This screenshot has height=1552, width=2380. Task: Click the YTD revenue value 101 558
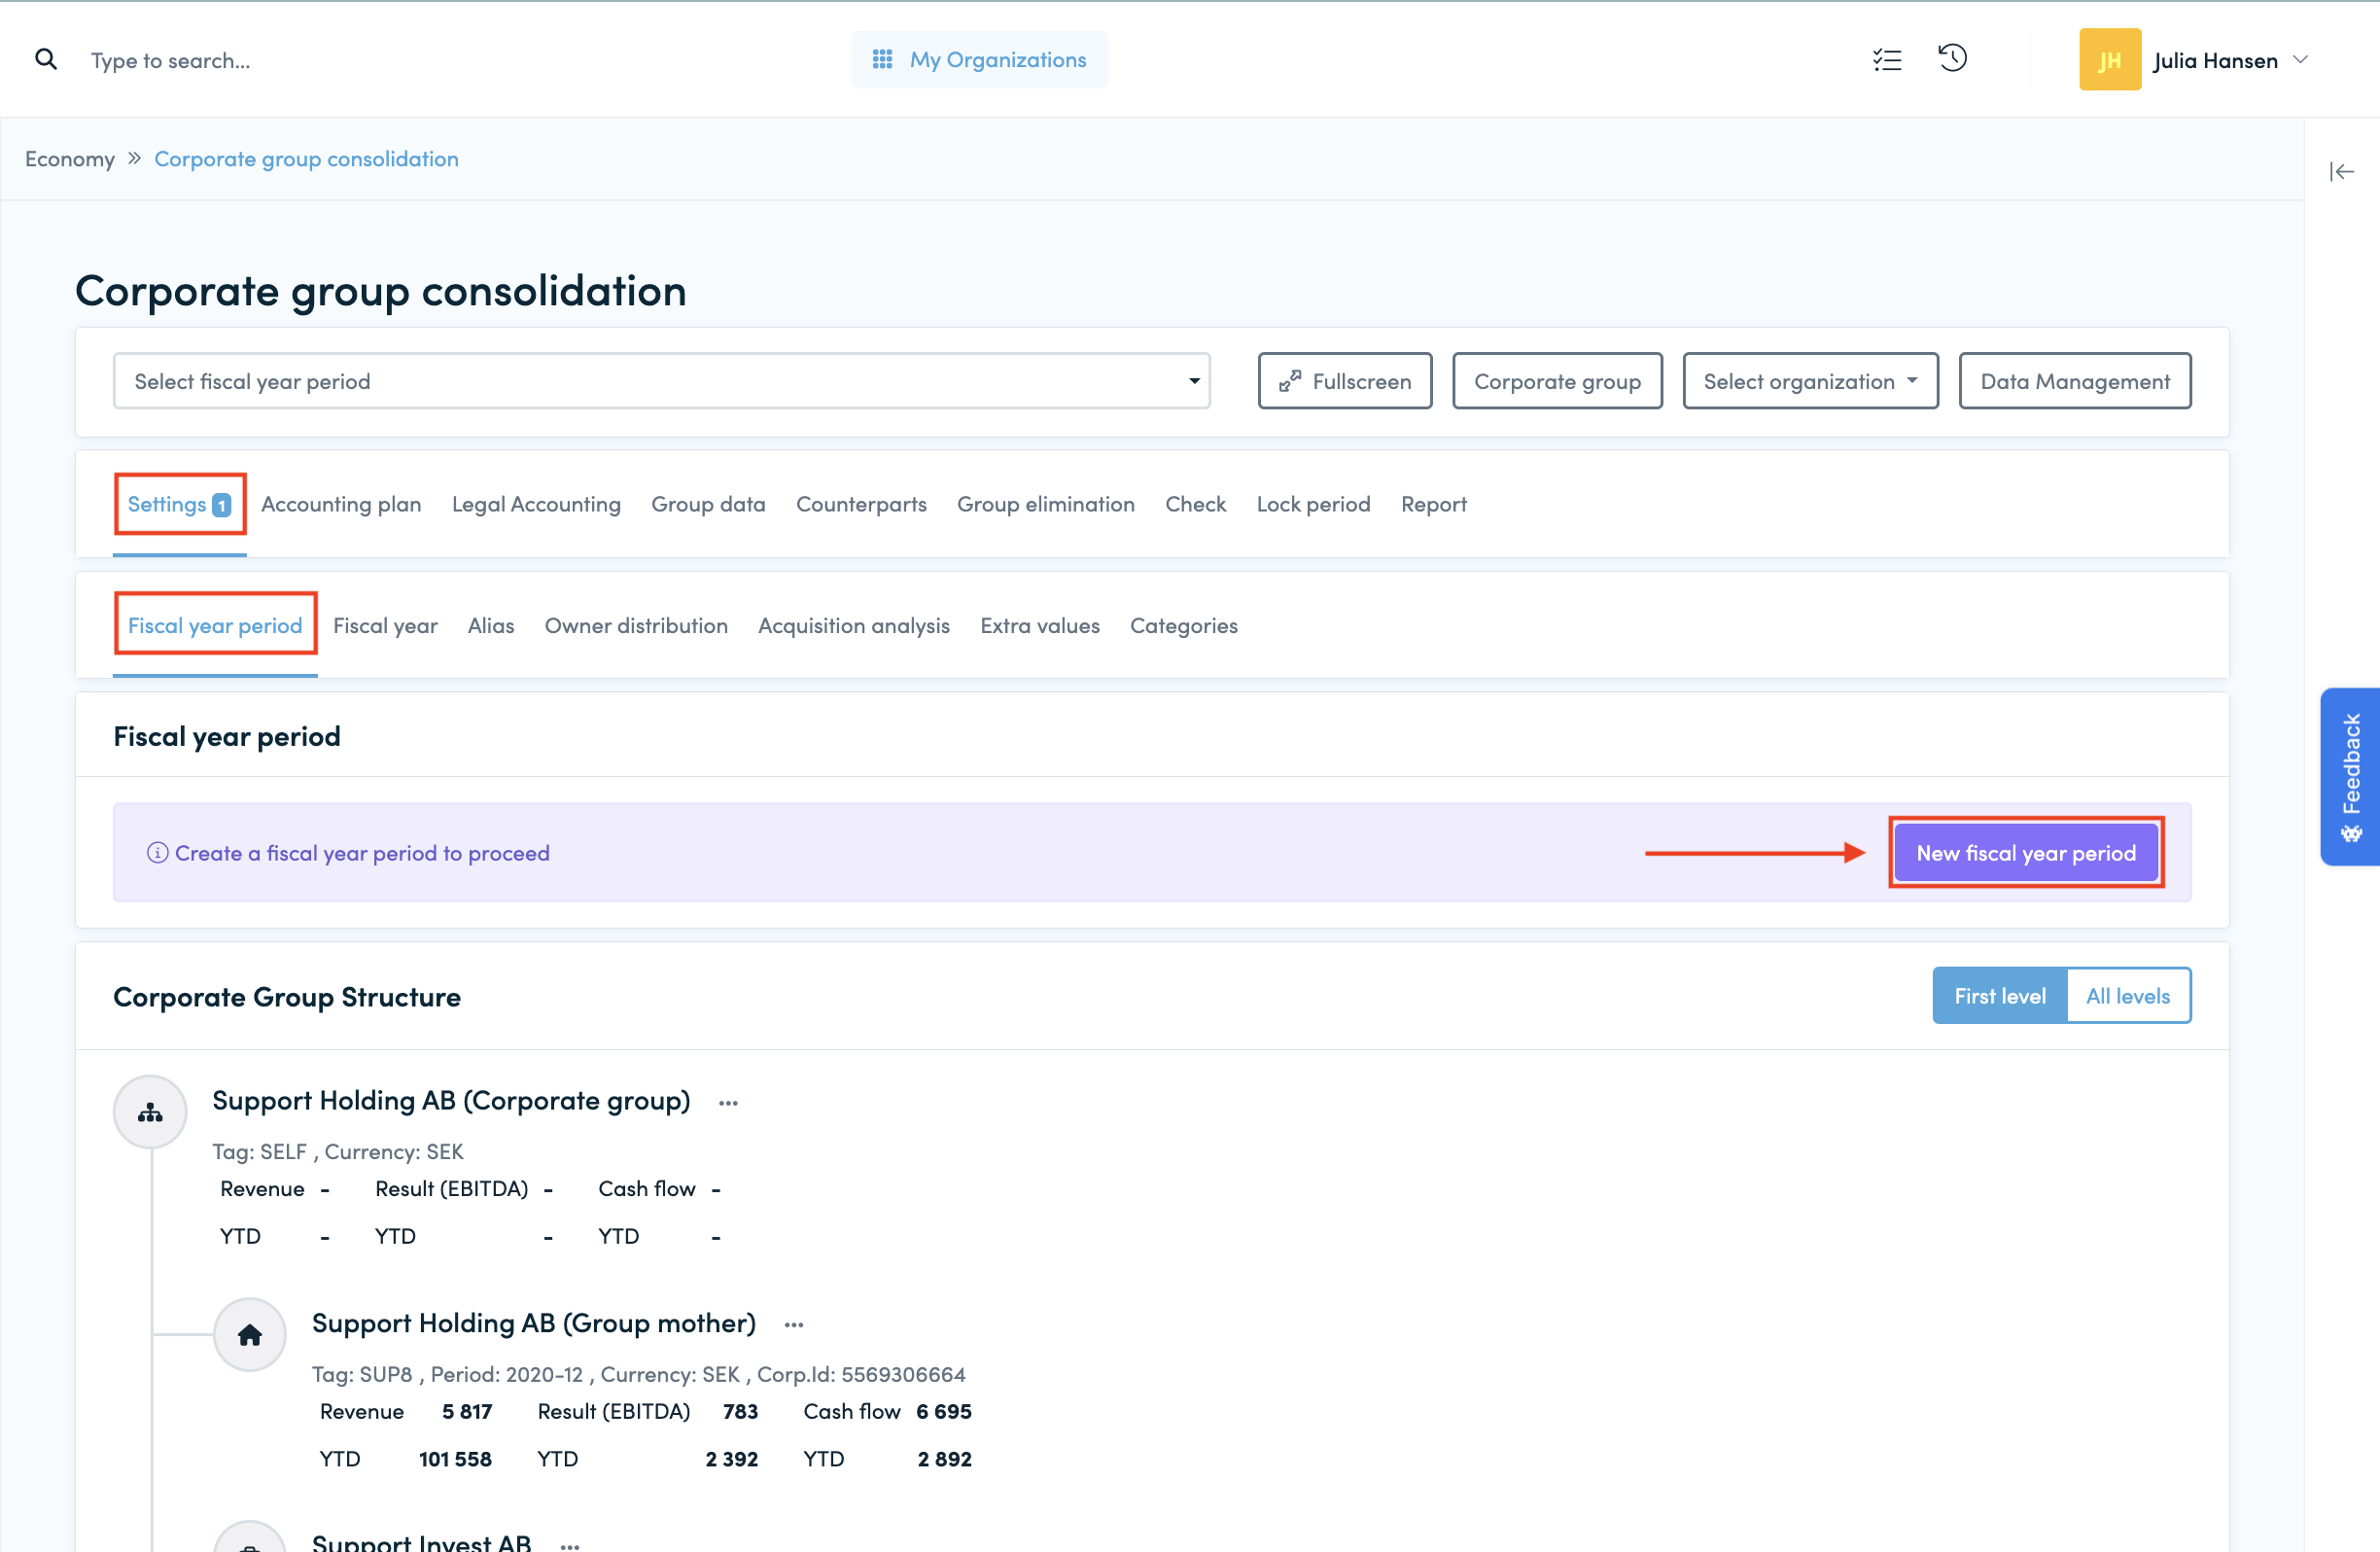[455, 1459]
